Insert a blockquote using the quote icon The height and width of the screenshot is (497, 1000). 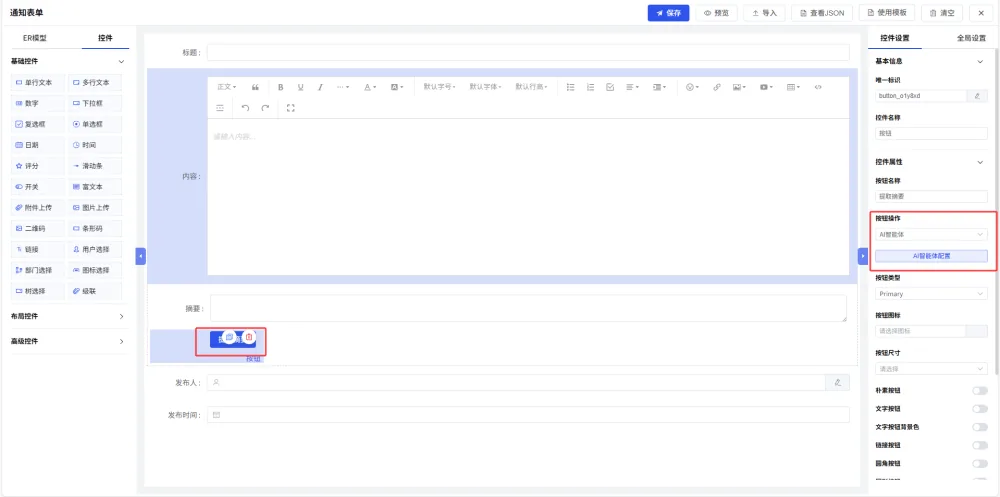255,87
